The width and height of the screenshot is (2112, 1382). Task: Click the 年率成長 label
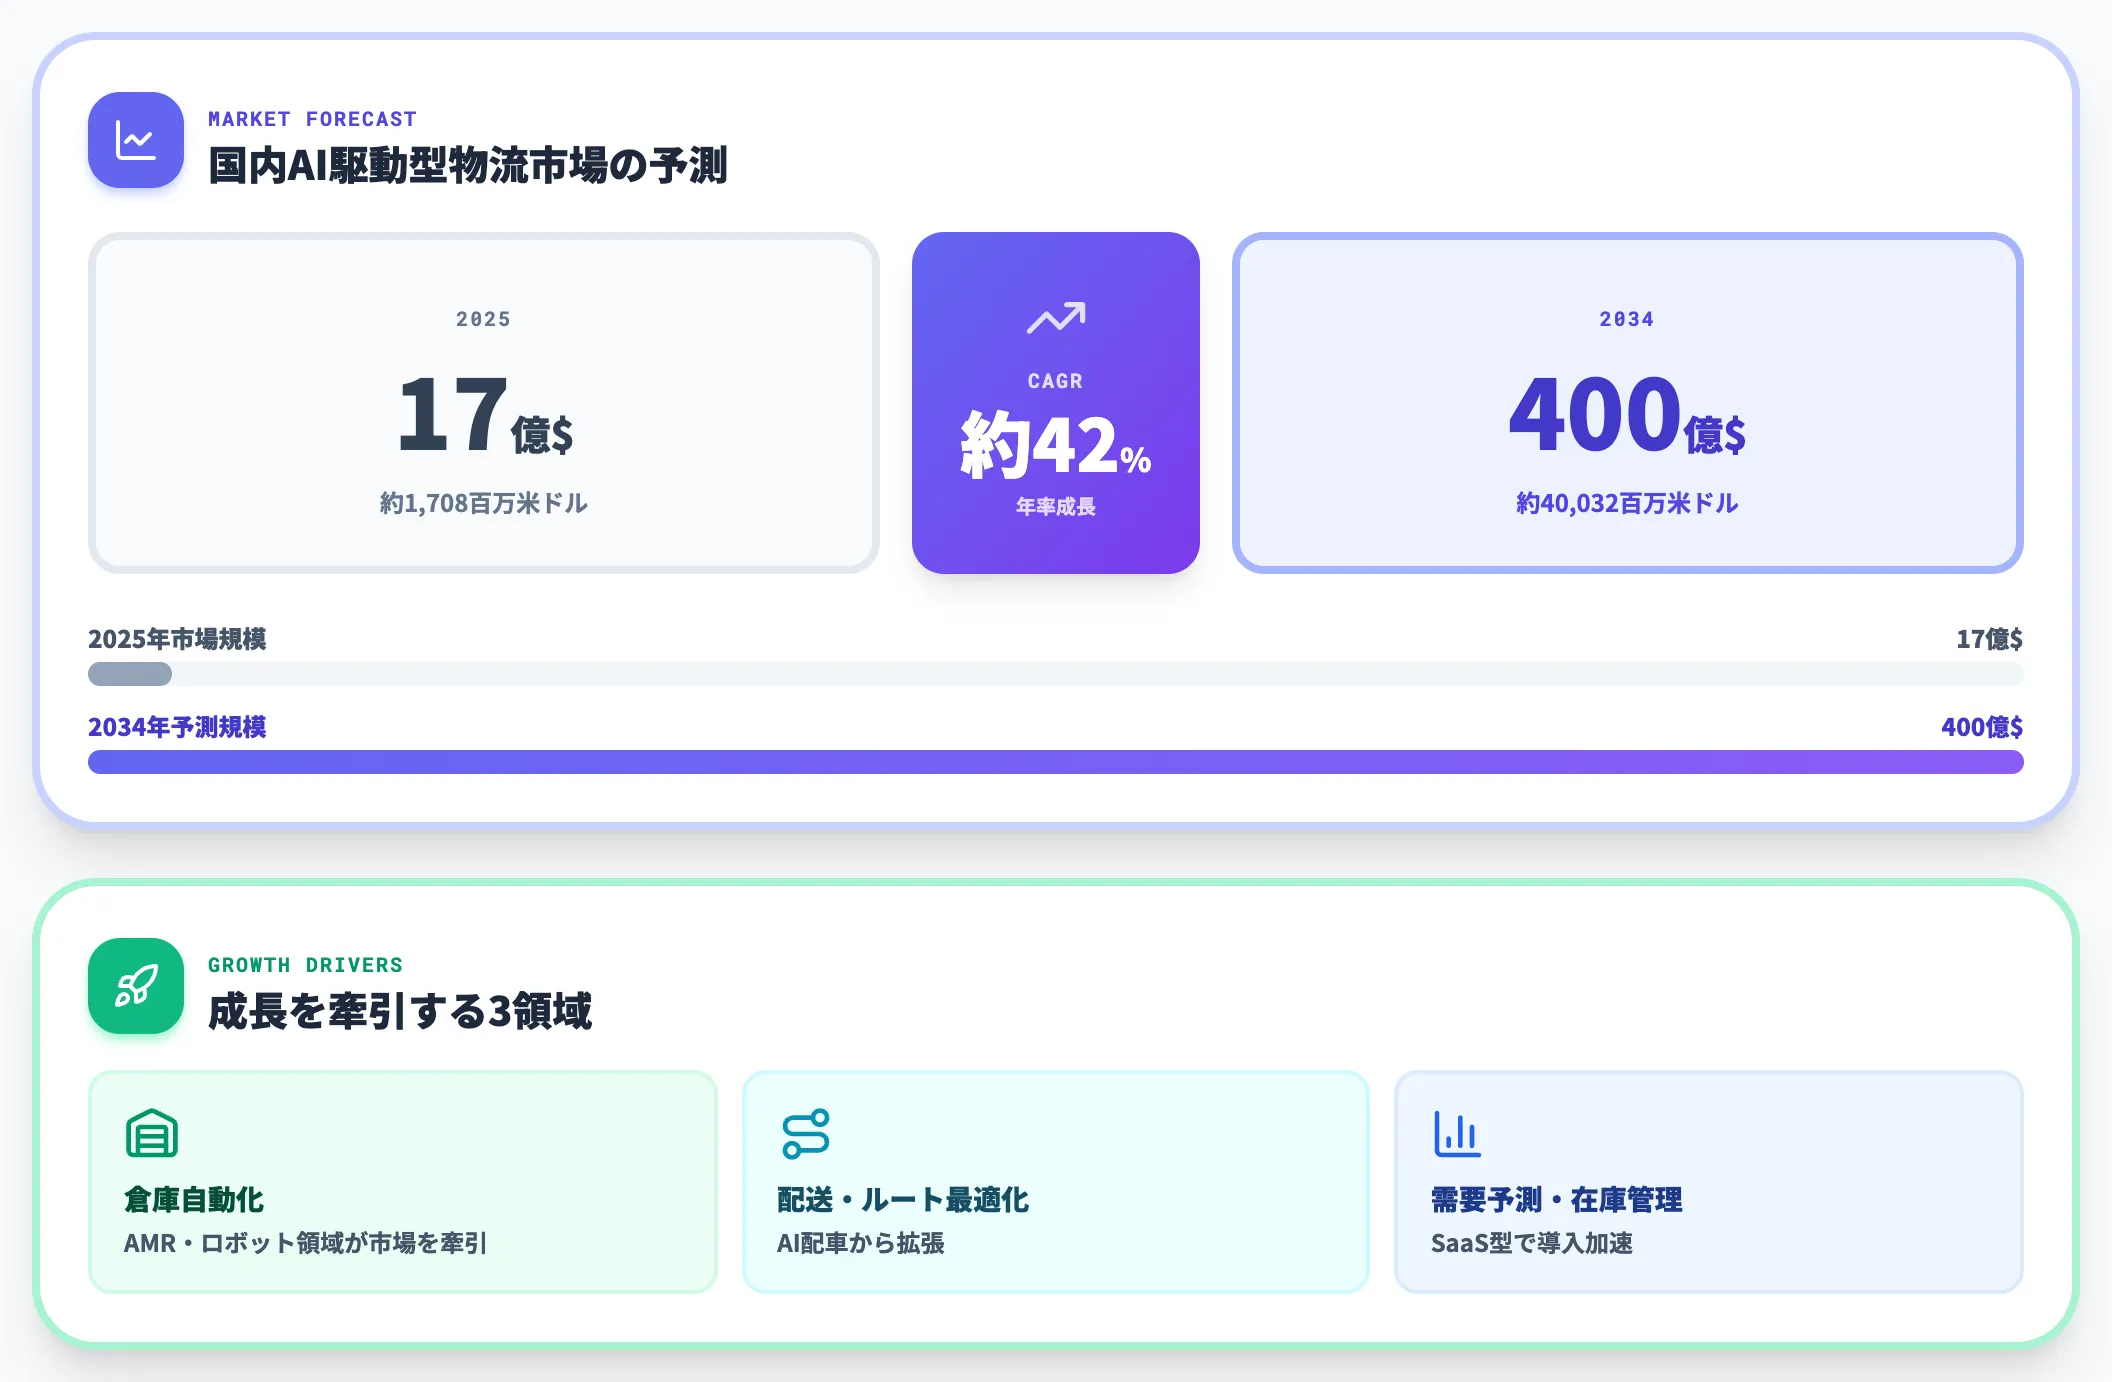click(x=1056, y=507)
